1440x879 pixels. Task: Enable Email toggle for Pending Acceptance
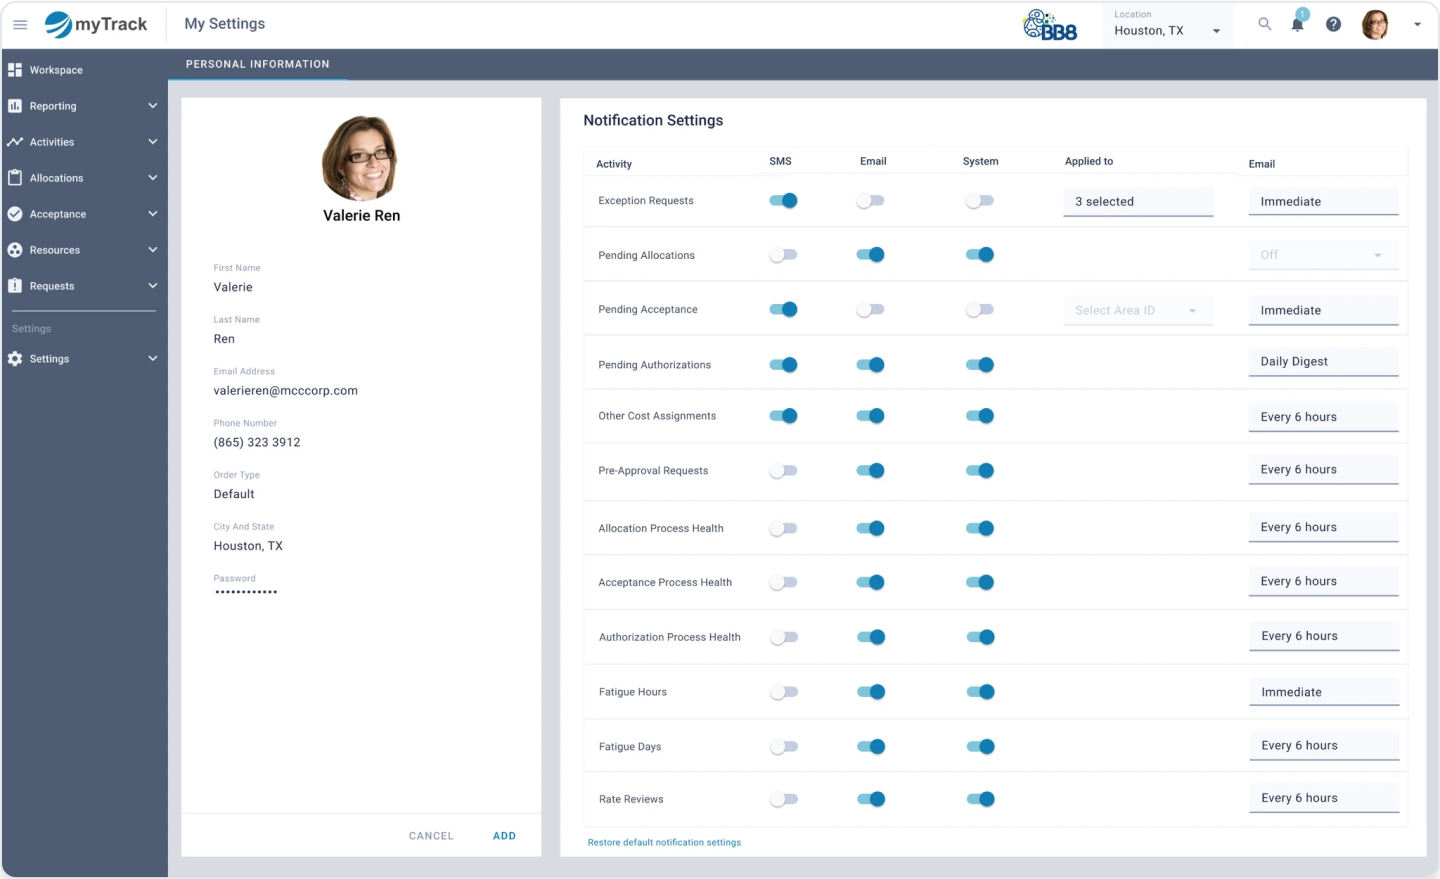point(870,310)
